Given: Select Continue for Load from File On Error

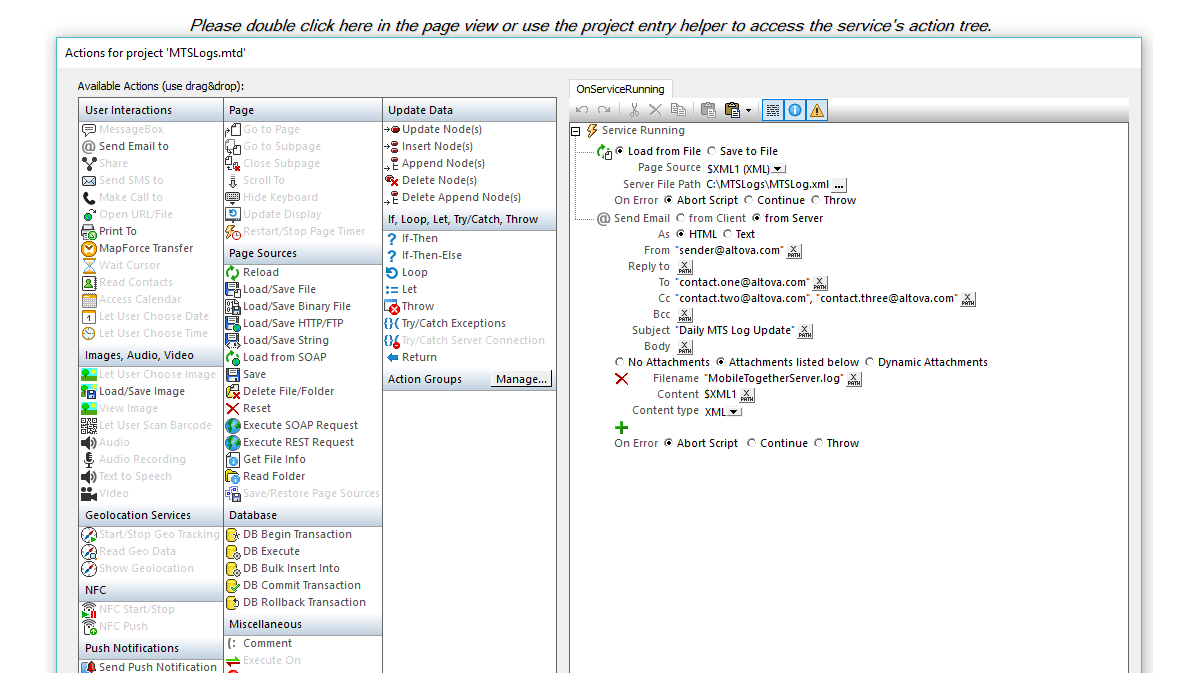Looking at the screenshot, I should (x=749, y=200).
